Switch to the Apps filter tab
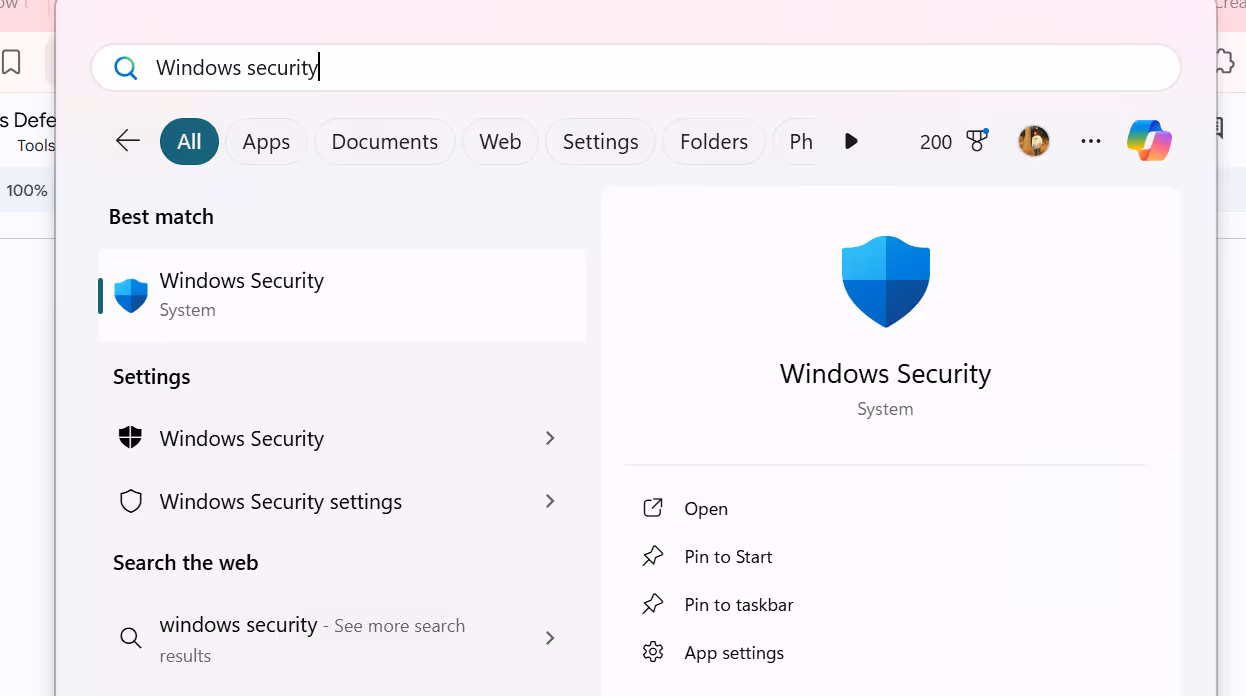The height and width of the screenshot is (696, 1246). point(266,141)
